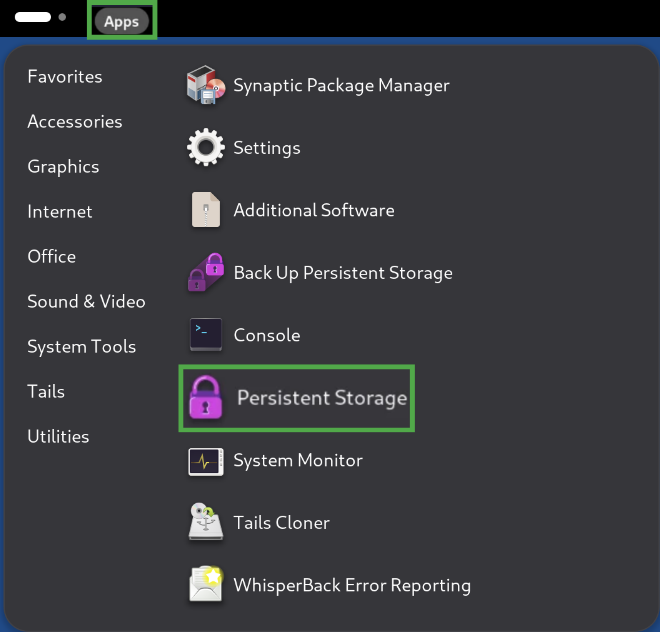660x632 pixels.
Task: Launch Tails Cloner by its label
Action: tap(282, 523)
